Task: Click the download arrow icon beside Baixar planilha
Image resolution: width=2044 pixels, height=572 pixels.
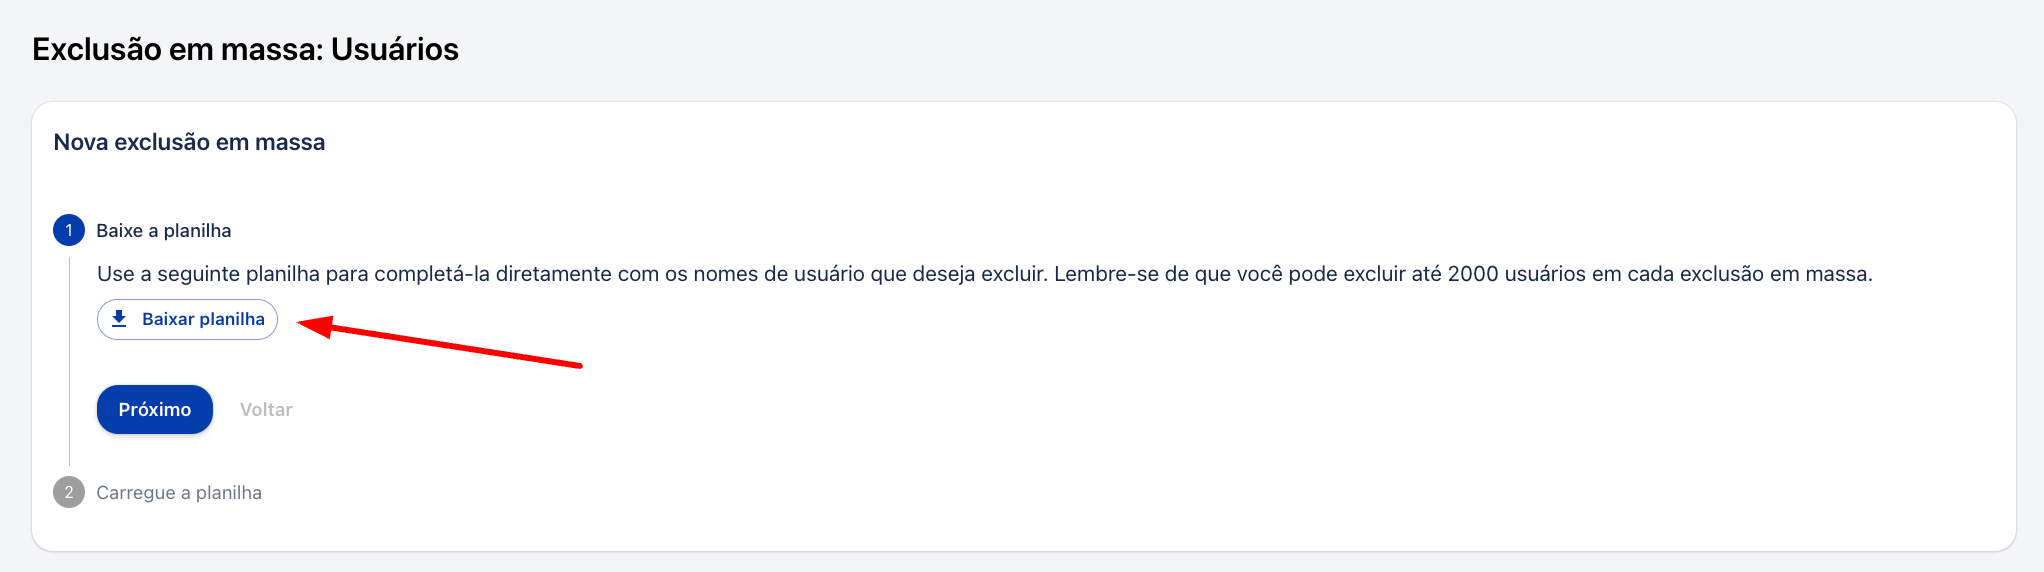Action: tap(119, 319)
